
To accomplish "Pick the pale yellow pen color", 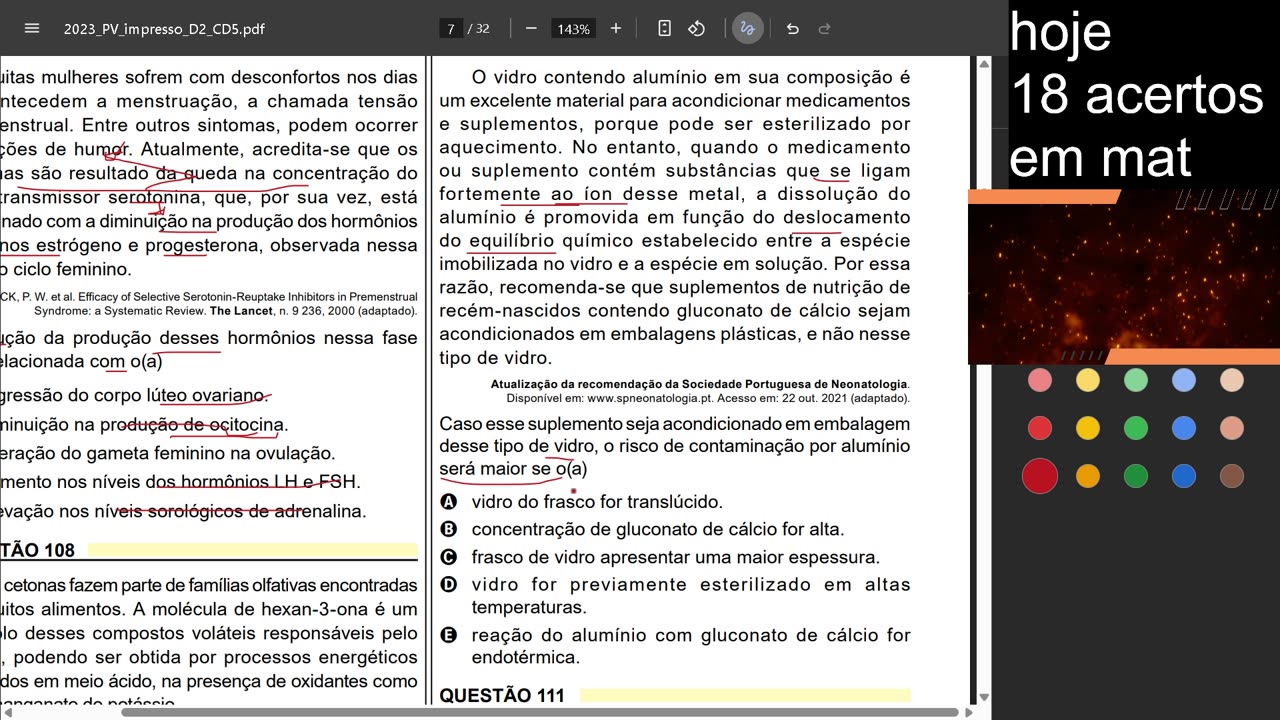I will [x=1088, y=380].
